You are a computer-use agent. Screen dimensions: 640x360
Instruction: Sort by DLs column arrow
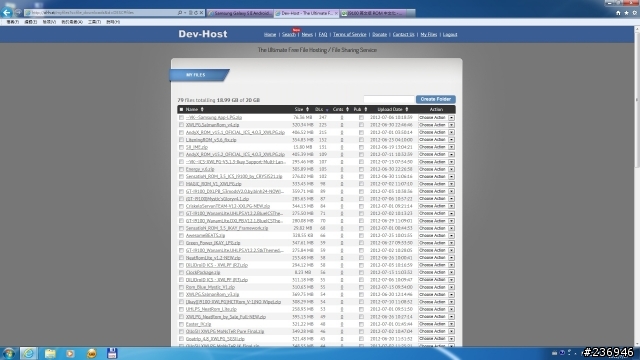pyautogui.click(x=327, y=109)
